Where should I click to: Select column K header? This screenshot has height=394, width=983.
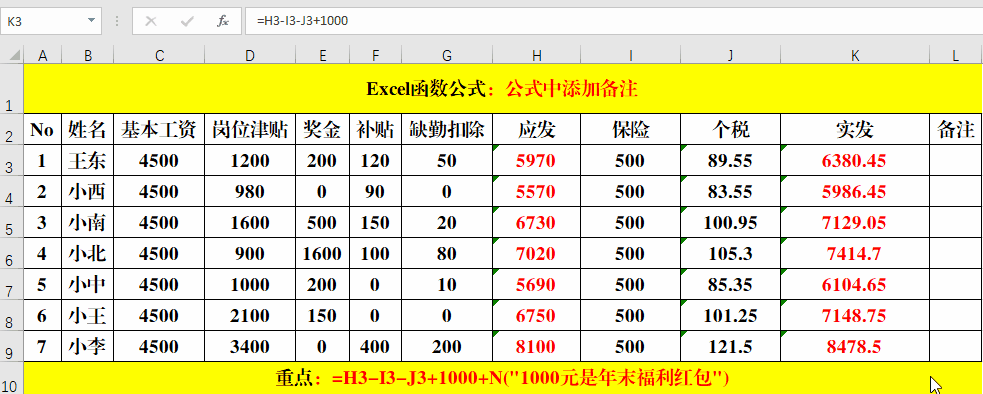coord(855,56)
